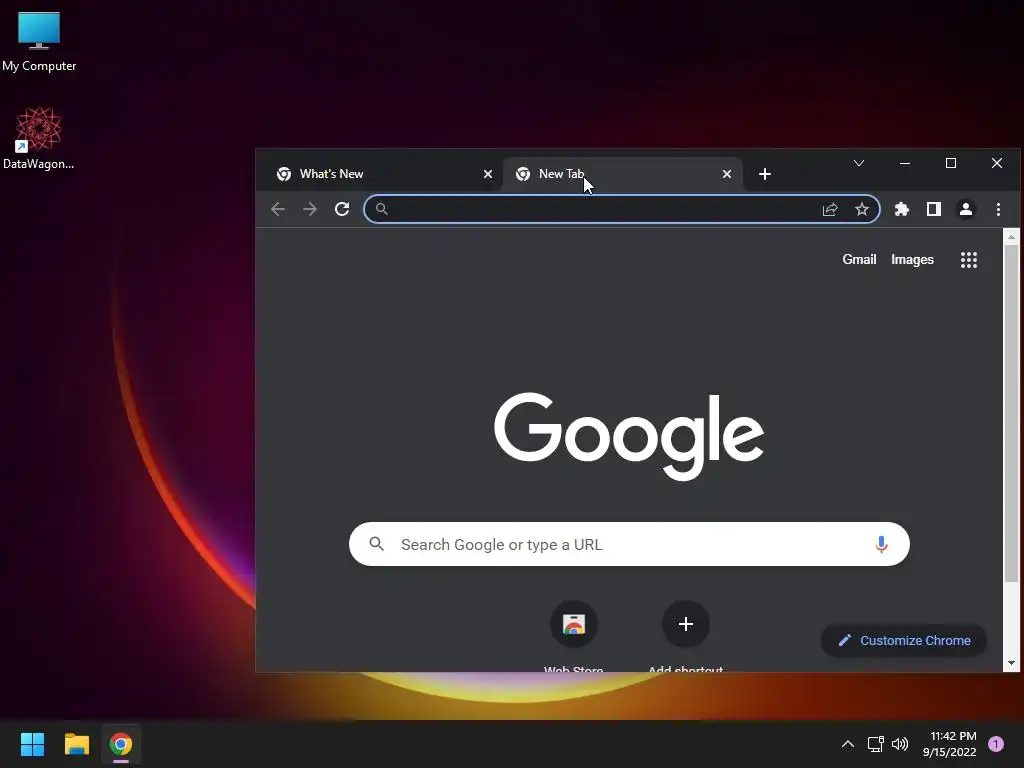This screenshot has width=1024, height=768.
Task: Click the Search Google or type a URL box
Action: pyautogui.click(x=629, y=544)
